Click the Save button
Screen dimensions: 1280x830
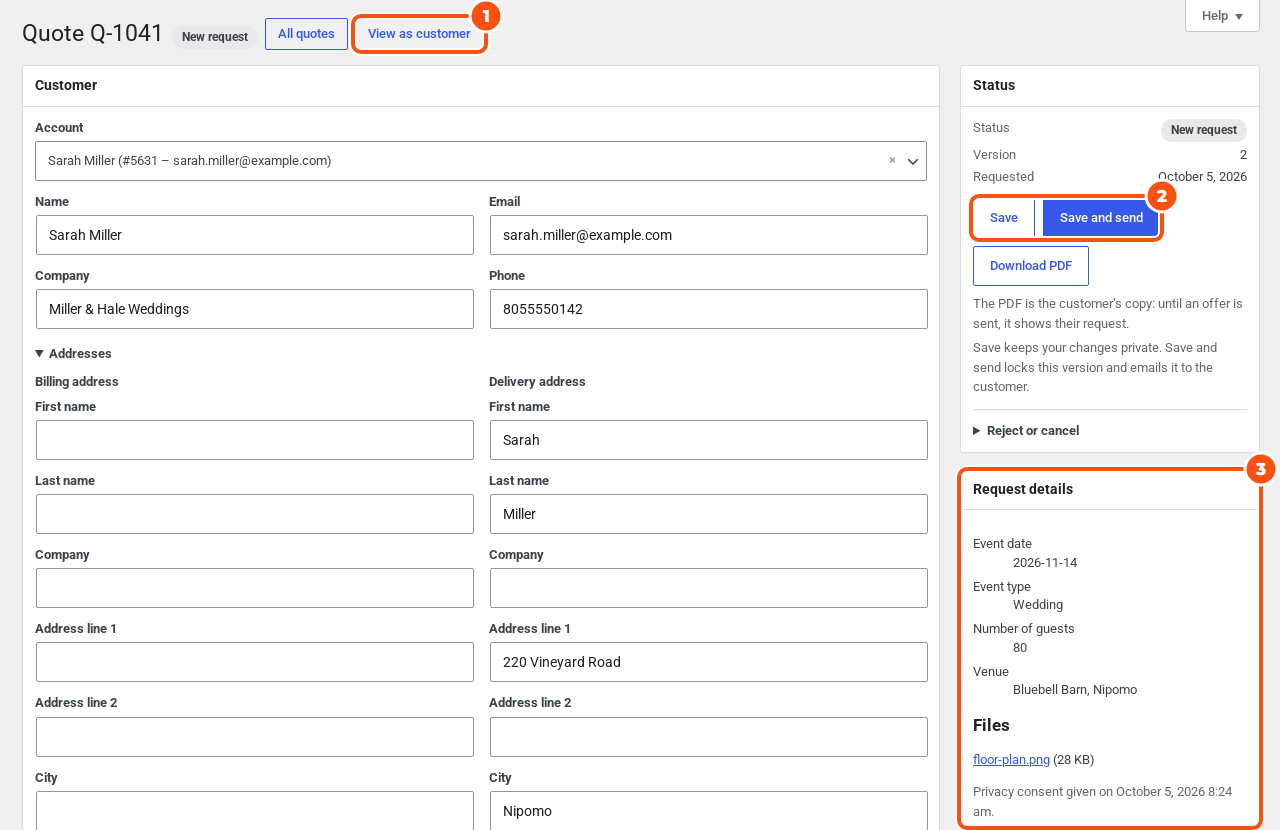point(1004,218)
